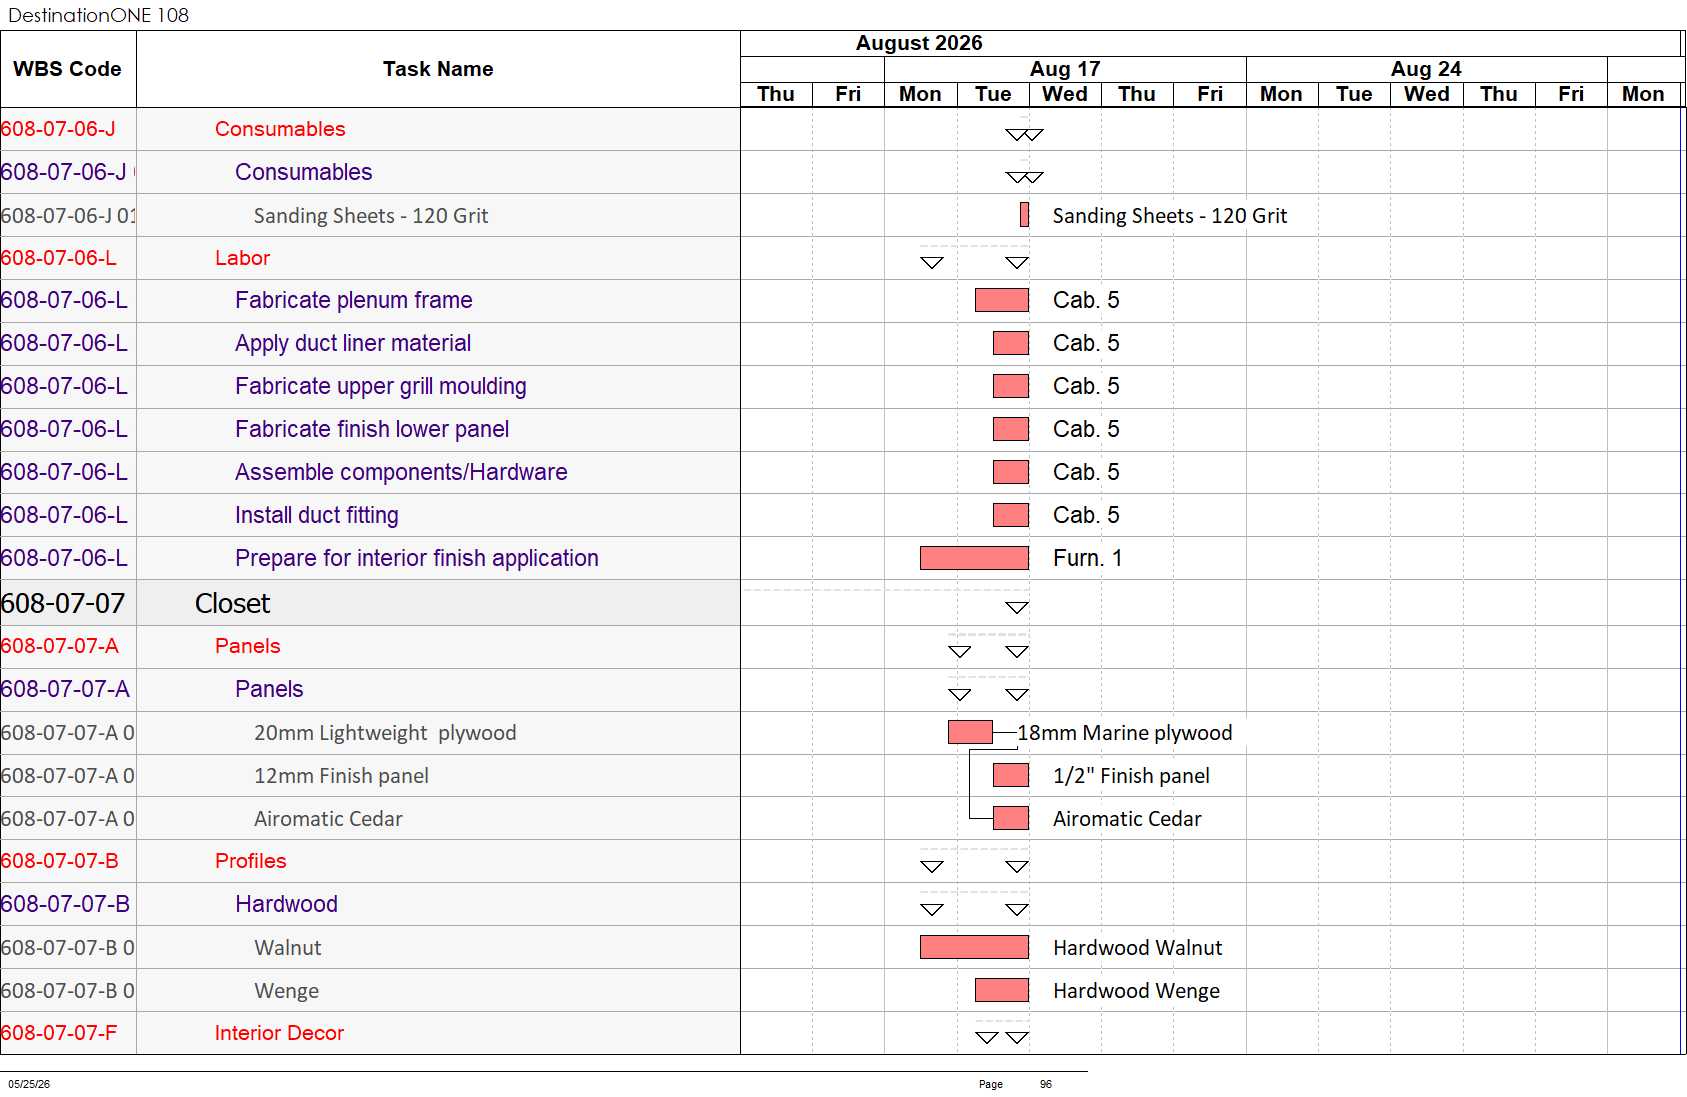The width and height of the screenshot is (1687, 1097).
Task: Select the Hardwood sub-summary task name
Action: (x=286, y=904)
